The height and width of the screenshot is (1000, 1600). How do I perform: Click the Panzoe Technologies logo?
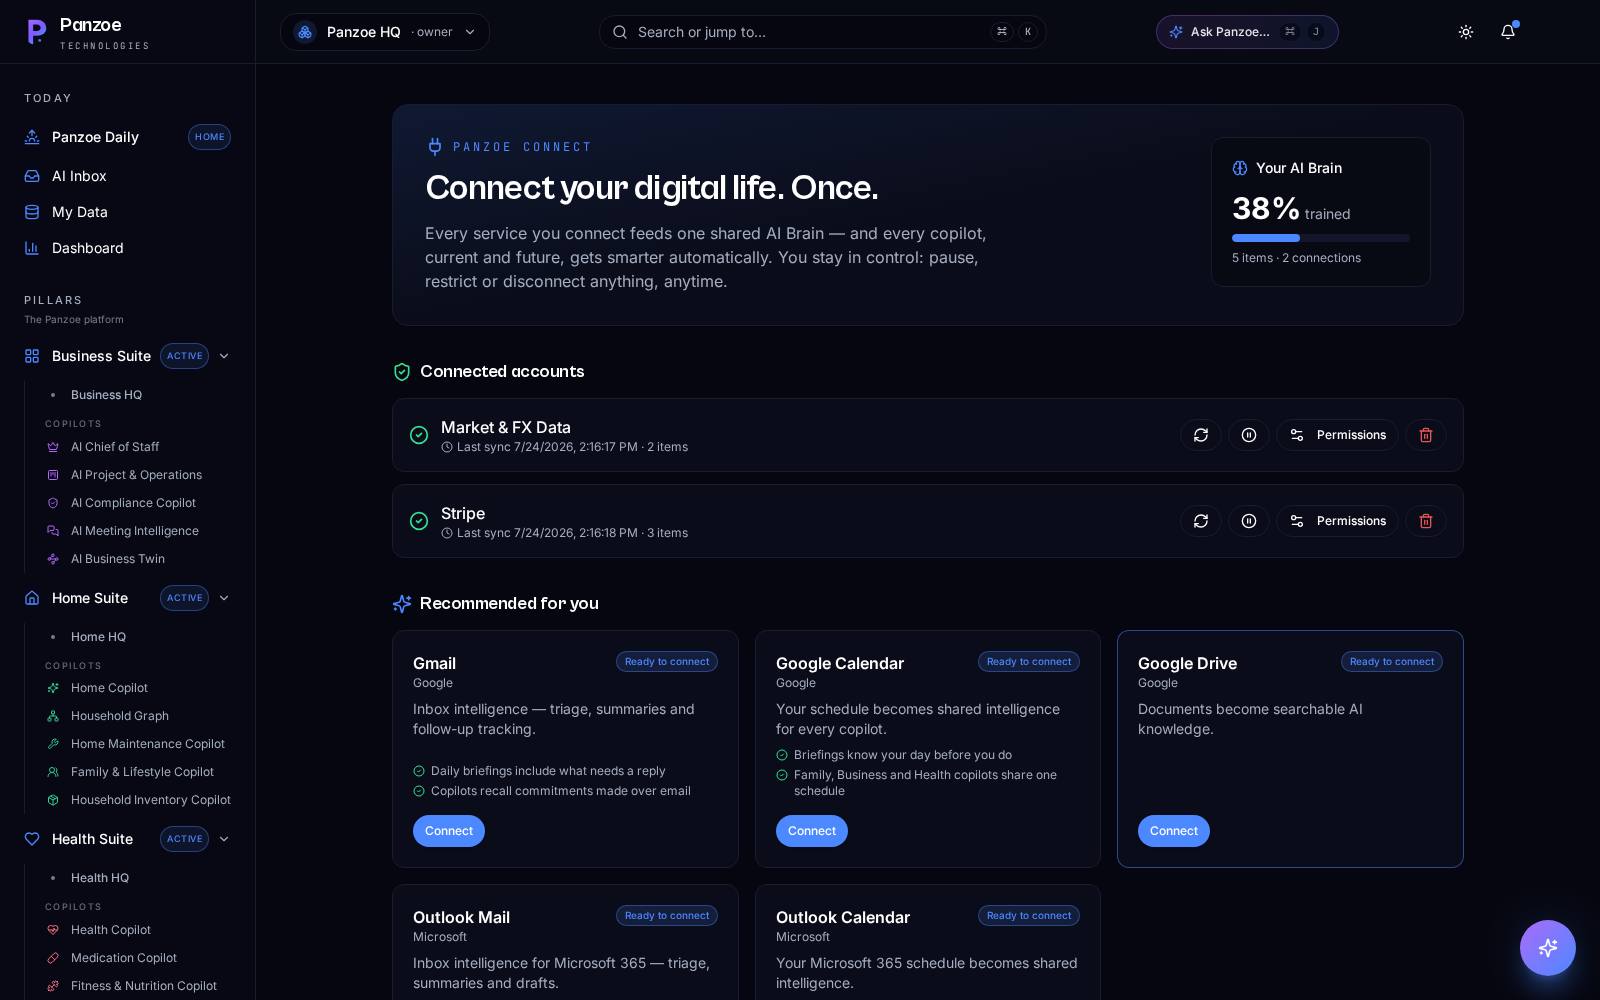[88, 32]
